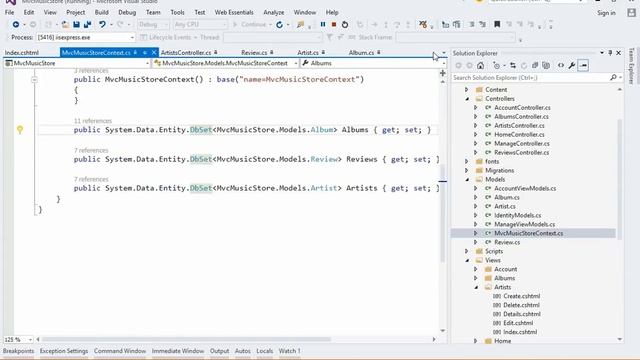The height and width of the screenshot is (360, 640).
Task: Collapse the Controllers folder
Action: (467, 99)
